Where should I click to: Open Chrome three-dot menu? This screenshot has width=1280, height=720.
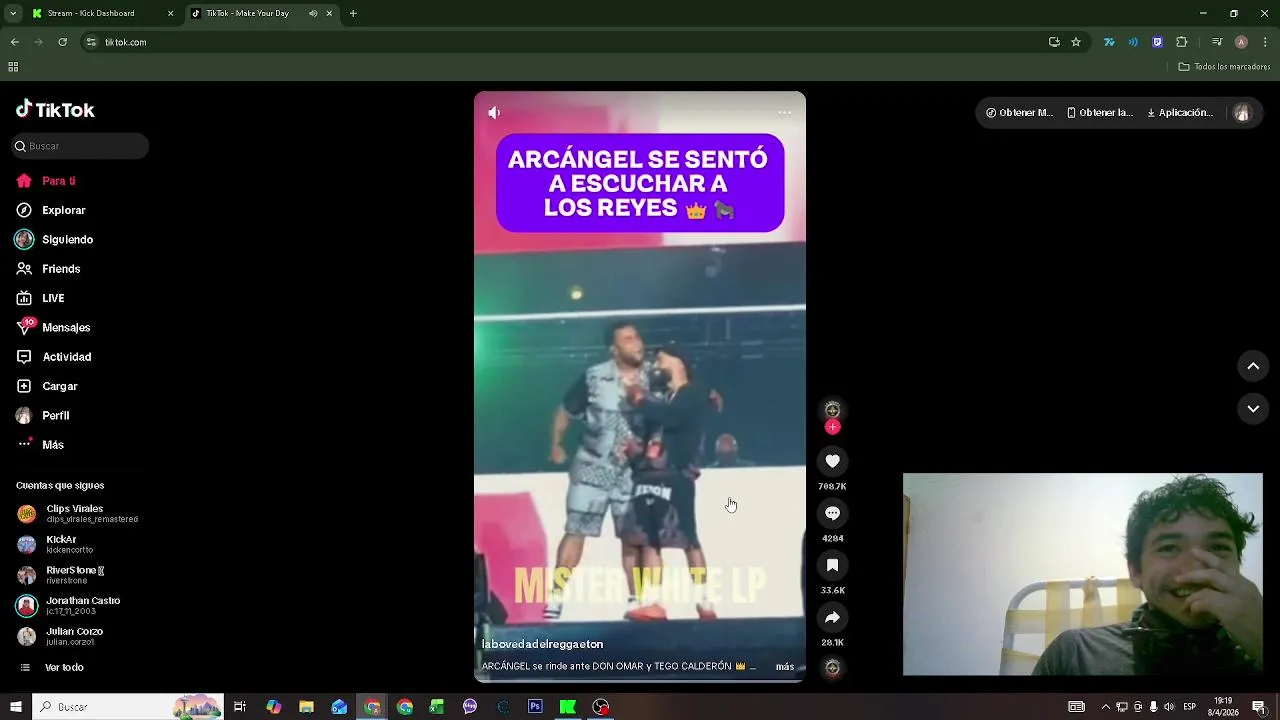[1266, 42]
